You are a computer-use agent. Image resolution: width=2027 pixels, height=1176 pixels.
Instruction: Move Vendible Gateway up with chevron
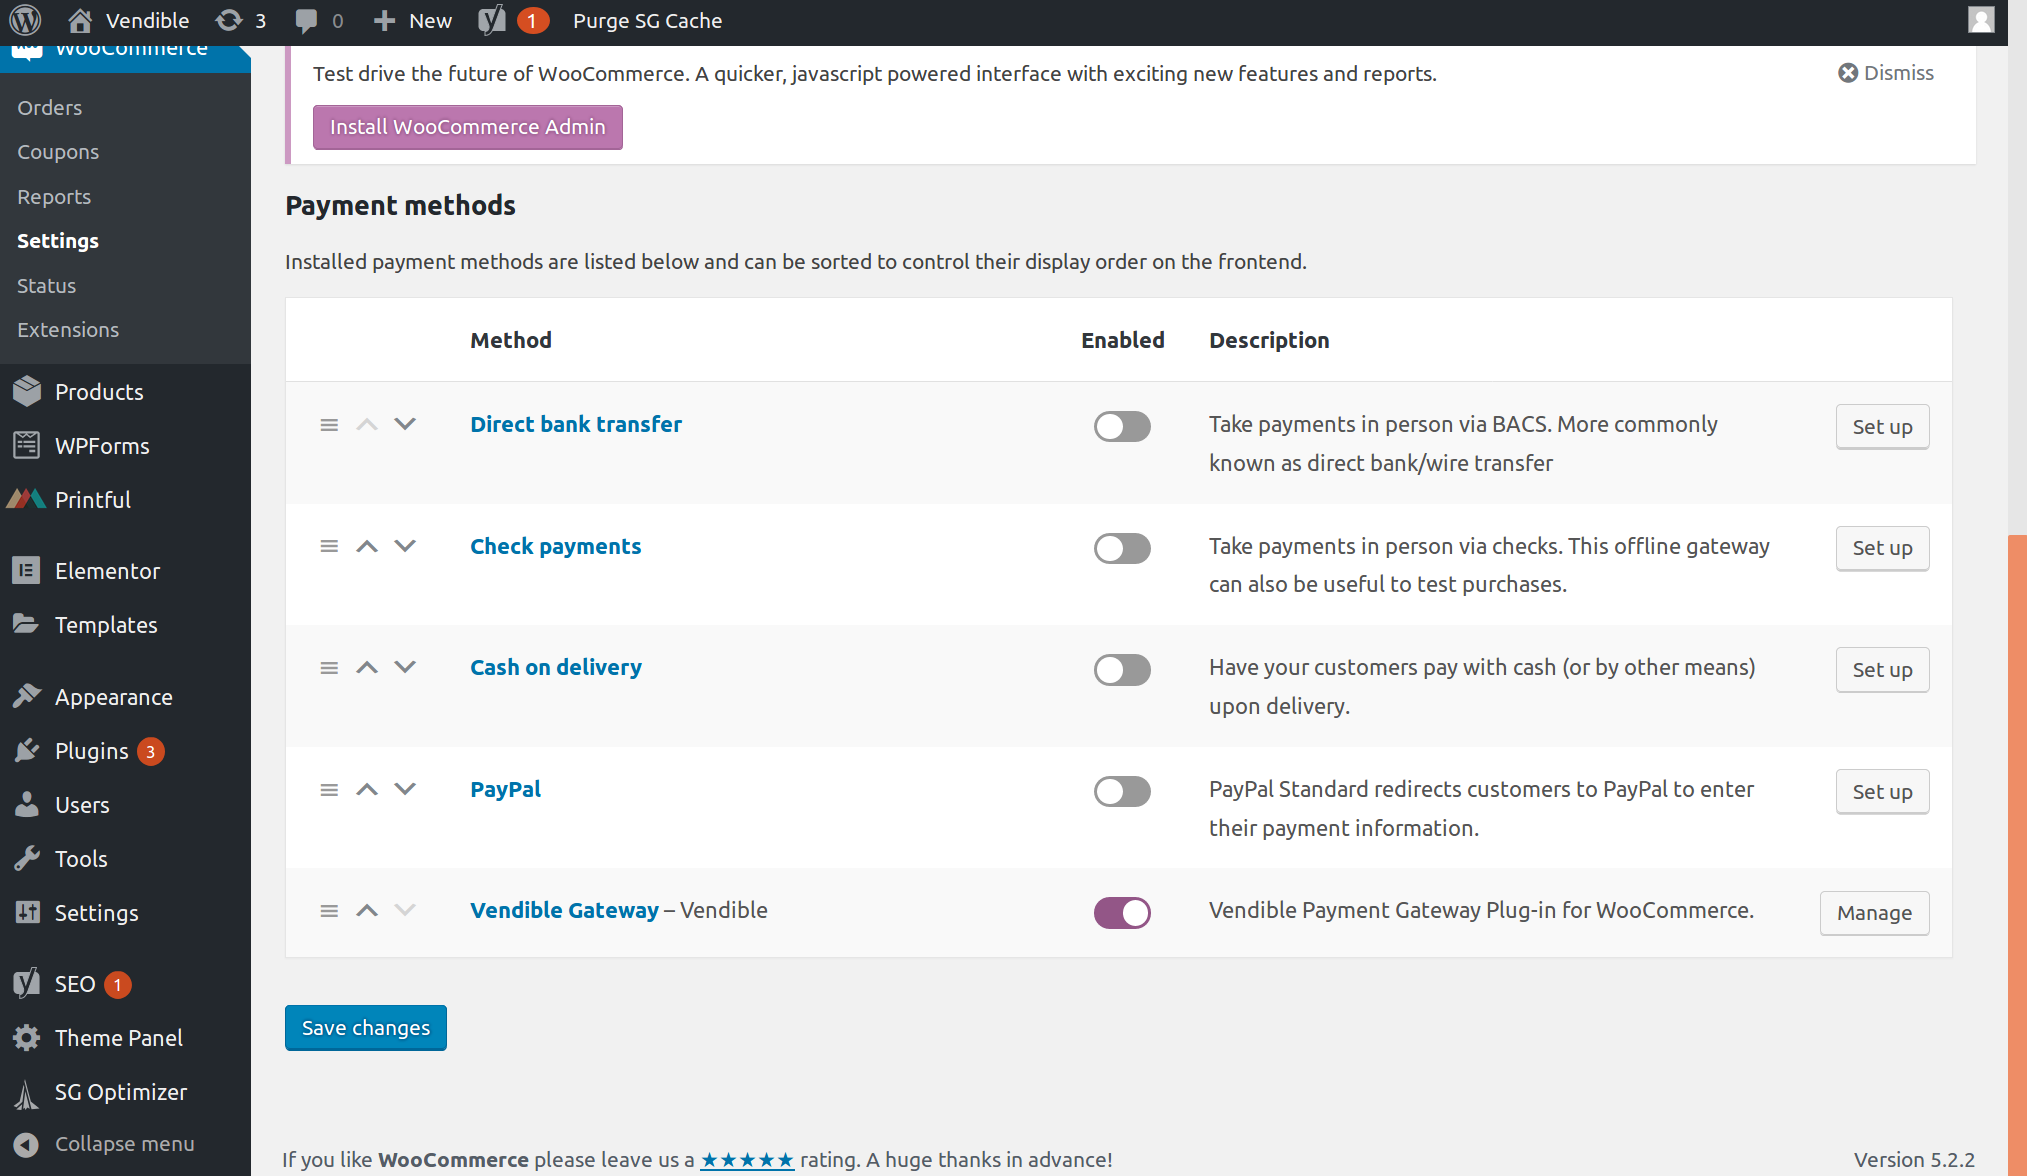[x=367, y=911]
